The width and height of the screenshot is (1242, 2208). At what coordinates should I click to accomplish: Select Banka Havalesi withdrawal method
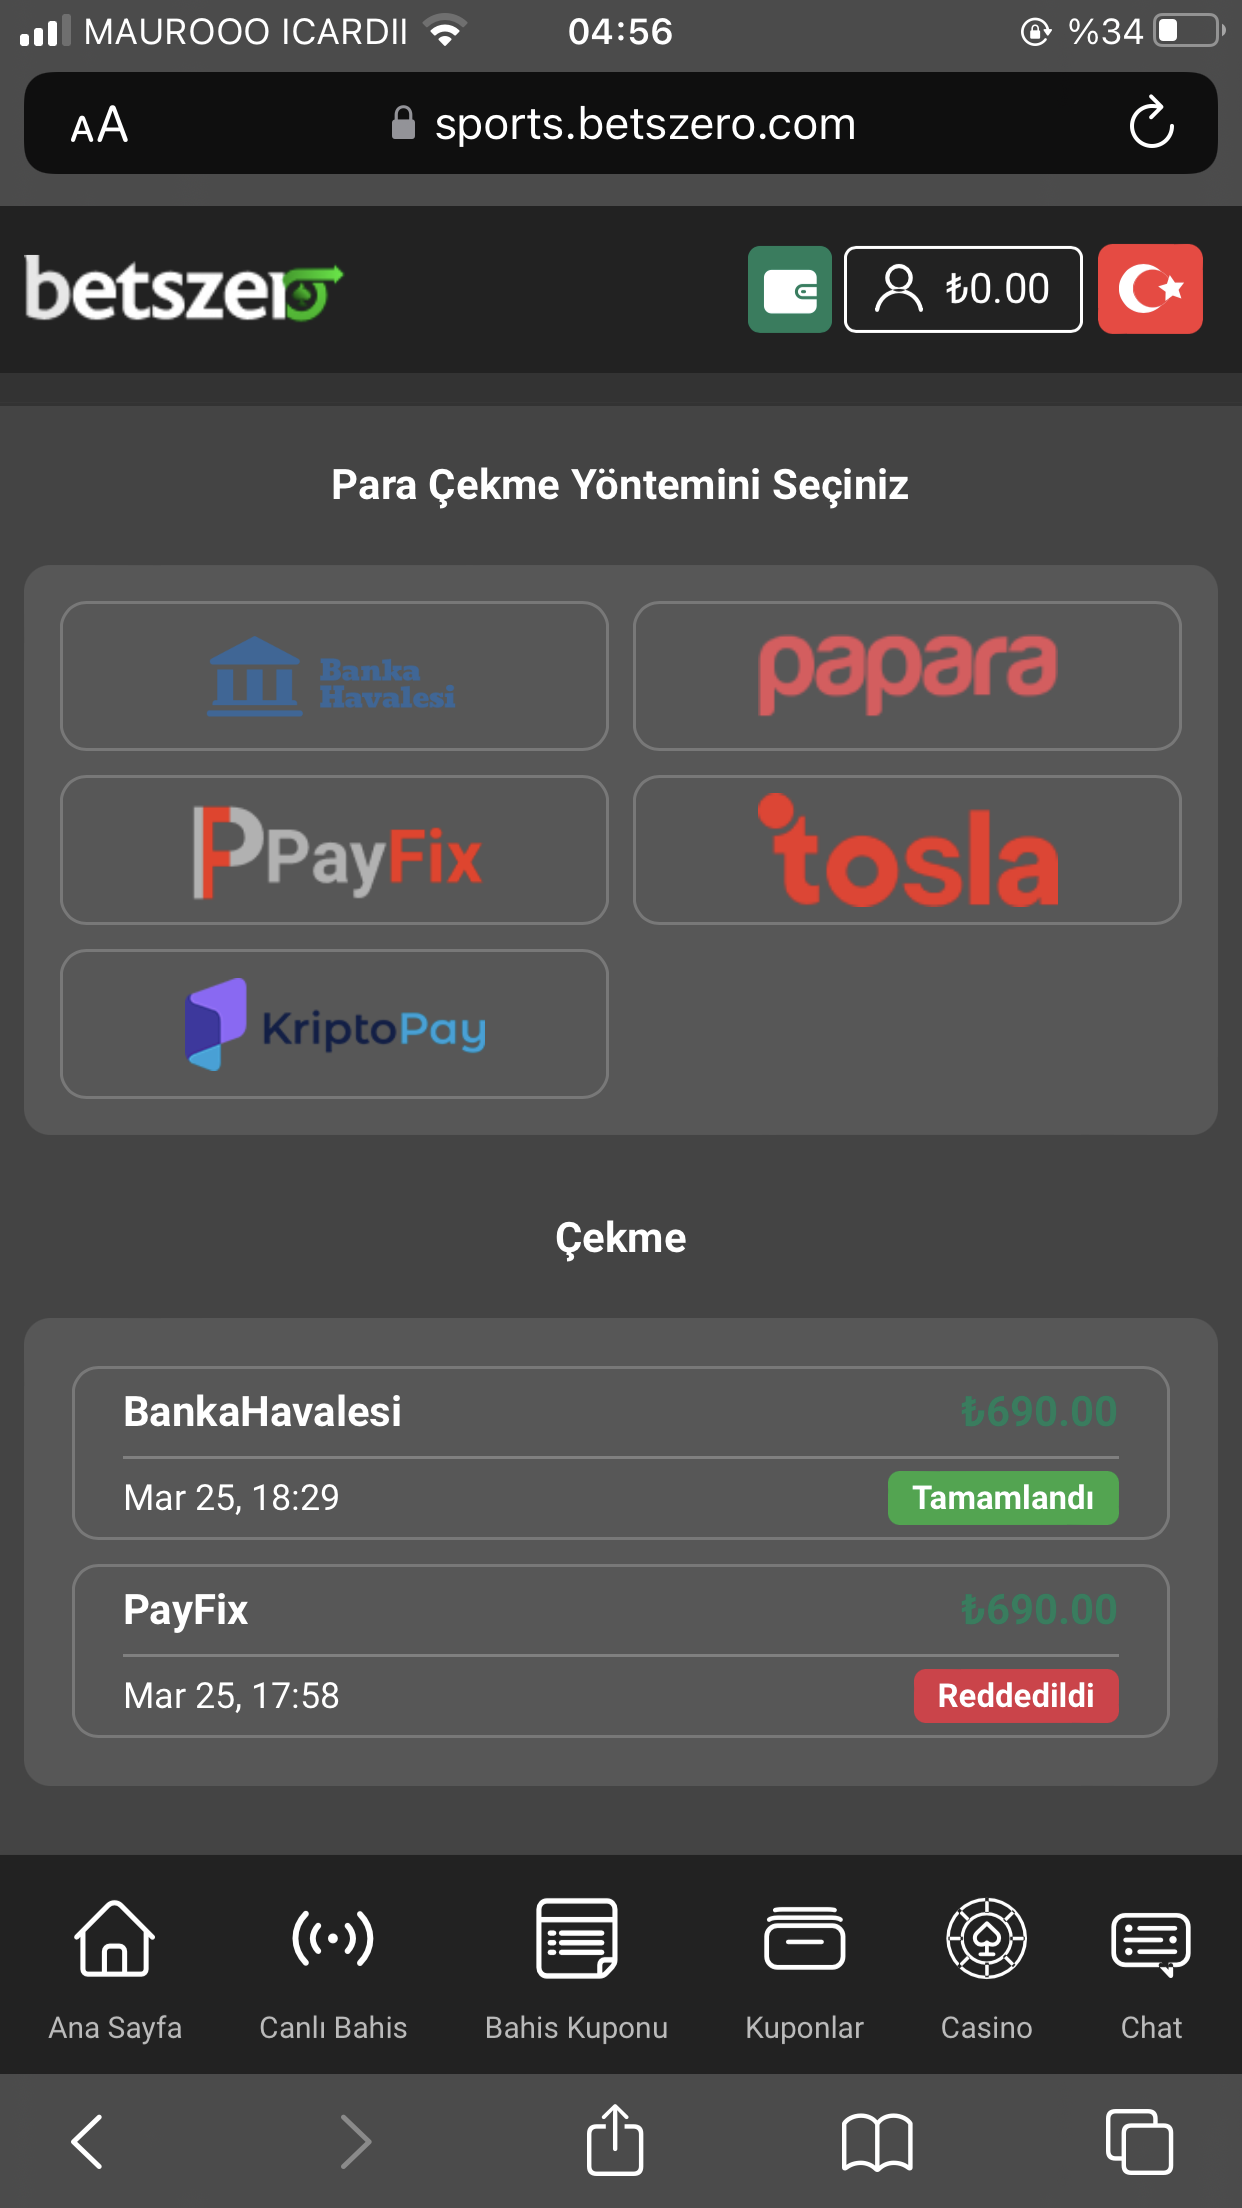coord(334,676)
